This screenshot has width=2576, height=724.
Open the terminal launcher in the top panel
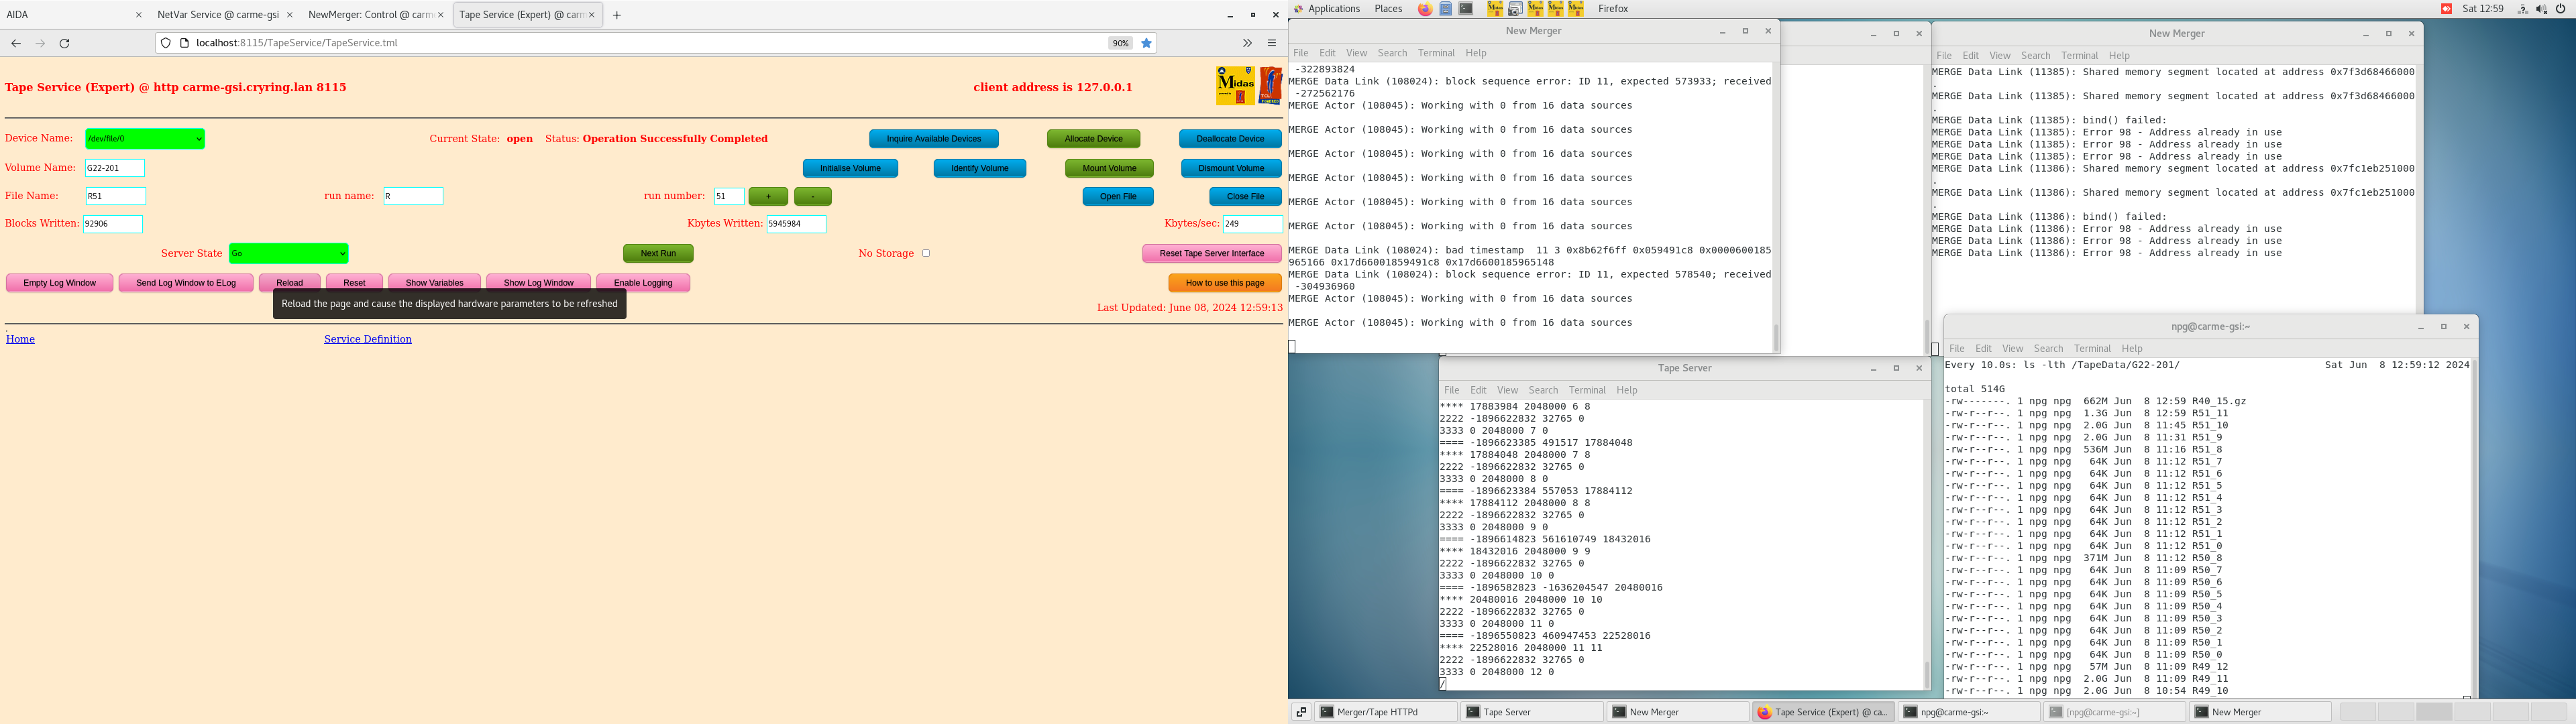coord(1466,9)
